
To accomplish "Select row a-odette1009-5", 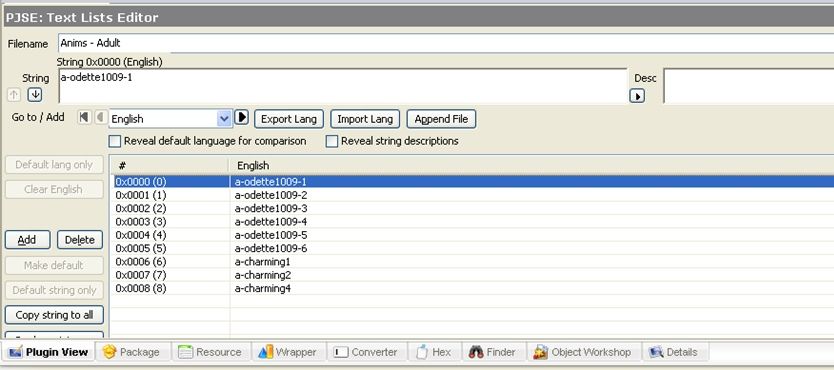I will coord(473,235).
